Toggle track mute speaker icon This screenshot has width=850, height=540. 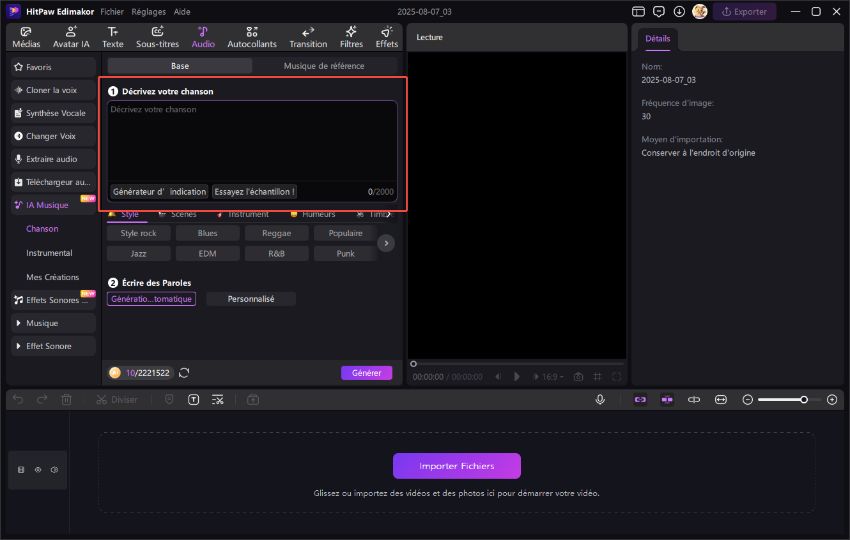(x=54, y=470)
